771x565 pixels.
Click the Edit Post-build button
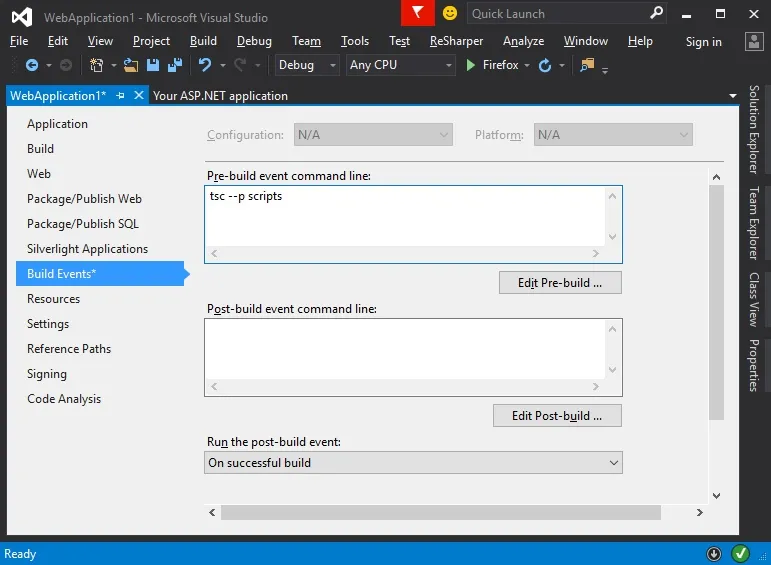(557, 416)
